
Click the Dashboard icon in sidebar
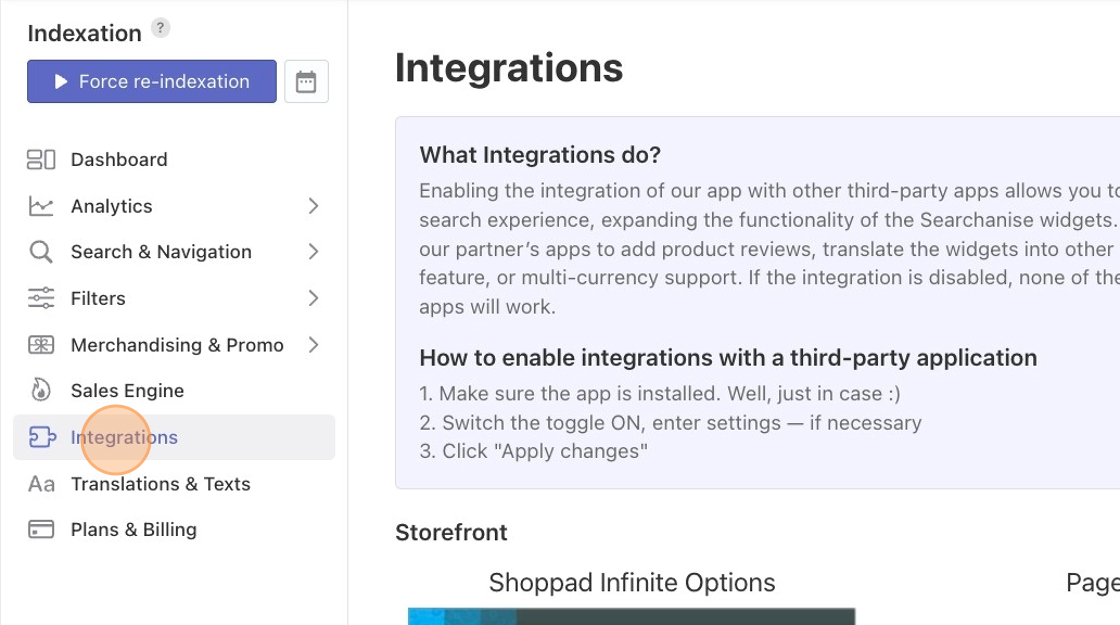coord(41,159)
